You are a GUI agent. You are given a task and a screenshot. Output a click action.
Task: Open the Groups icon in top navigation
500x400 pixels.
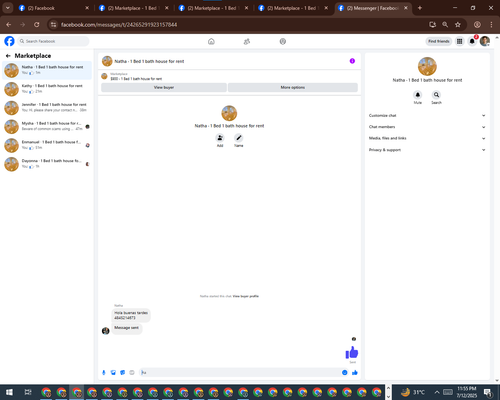point(283,41)
